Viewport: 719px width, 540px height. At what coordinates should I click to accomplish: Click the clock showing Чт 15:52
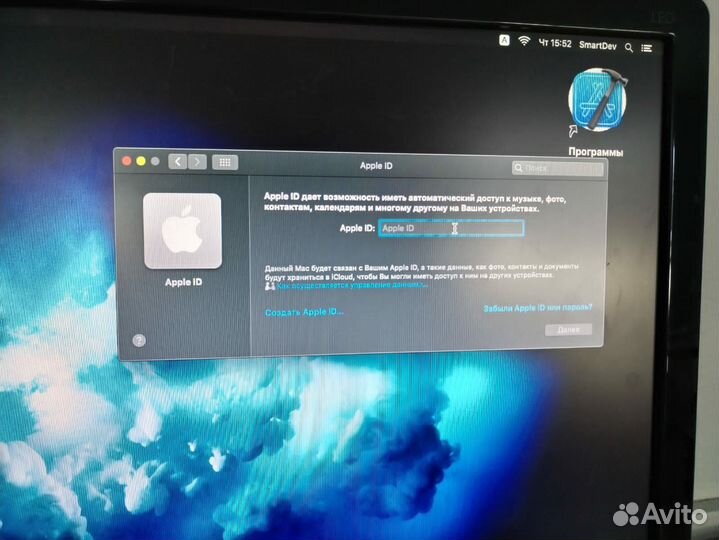[x=555, y=43]
